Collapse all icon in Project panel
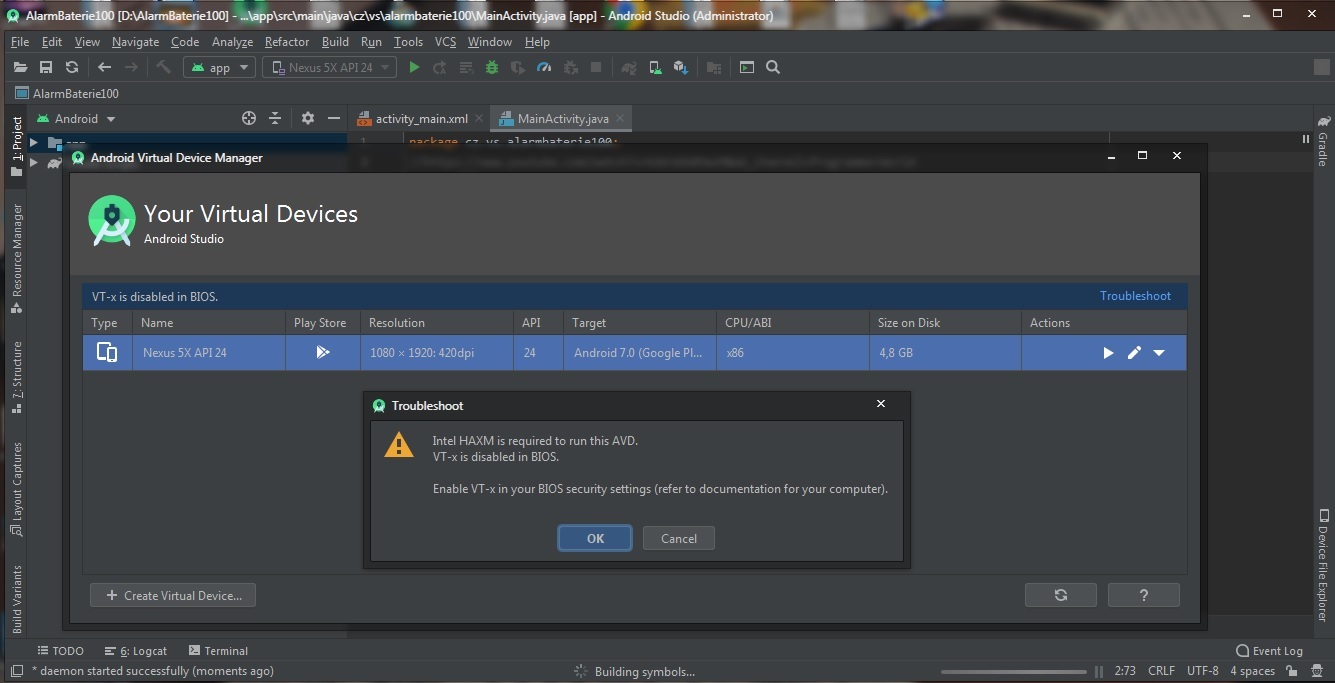This screenshot has height=683, width=1335. pyautogui.click(x=275, y=118)
